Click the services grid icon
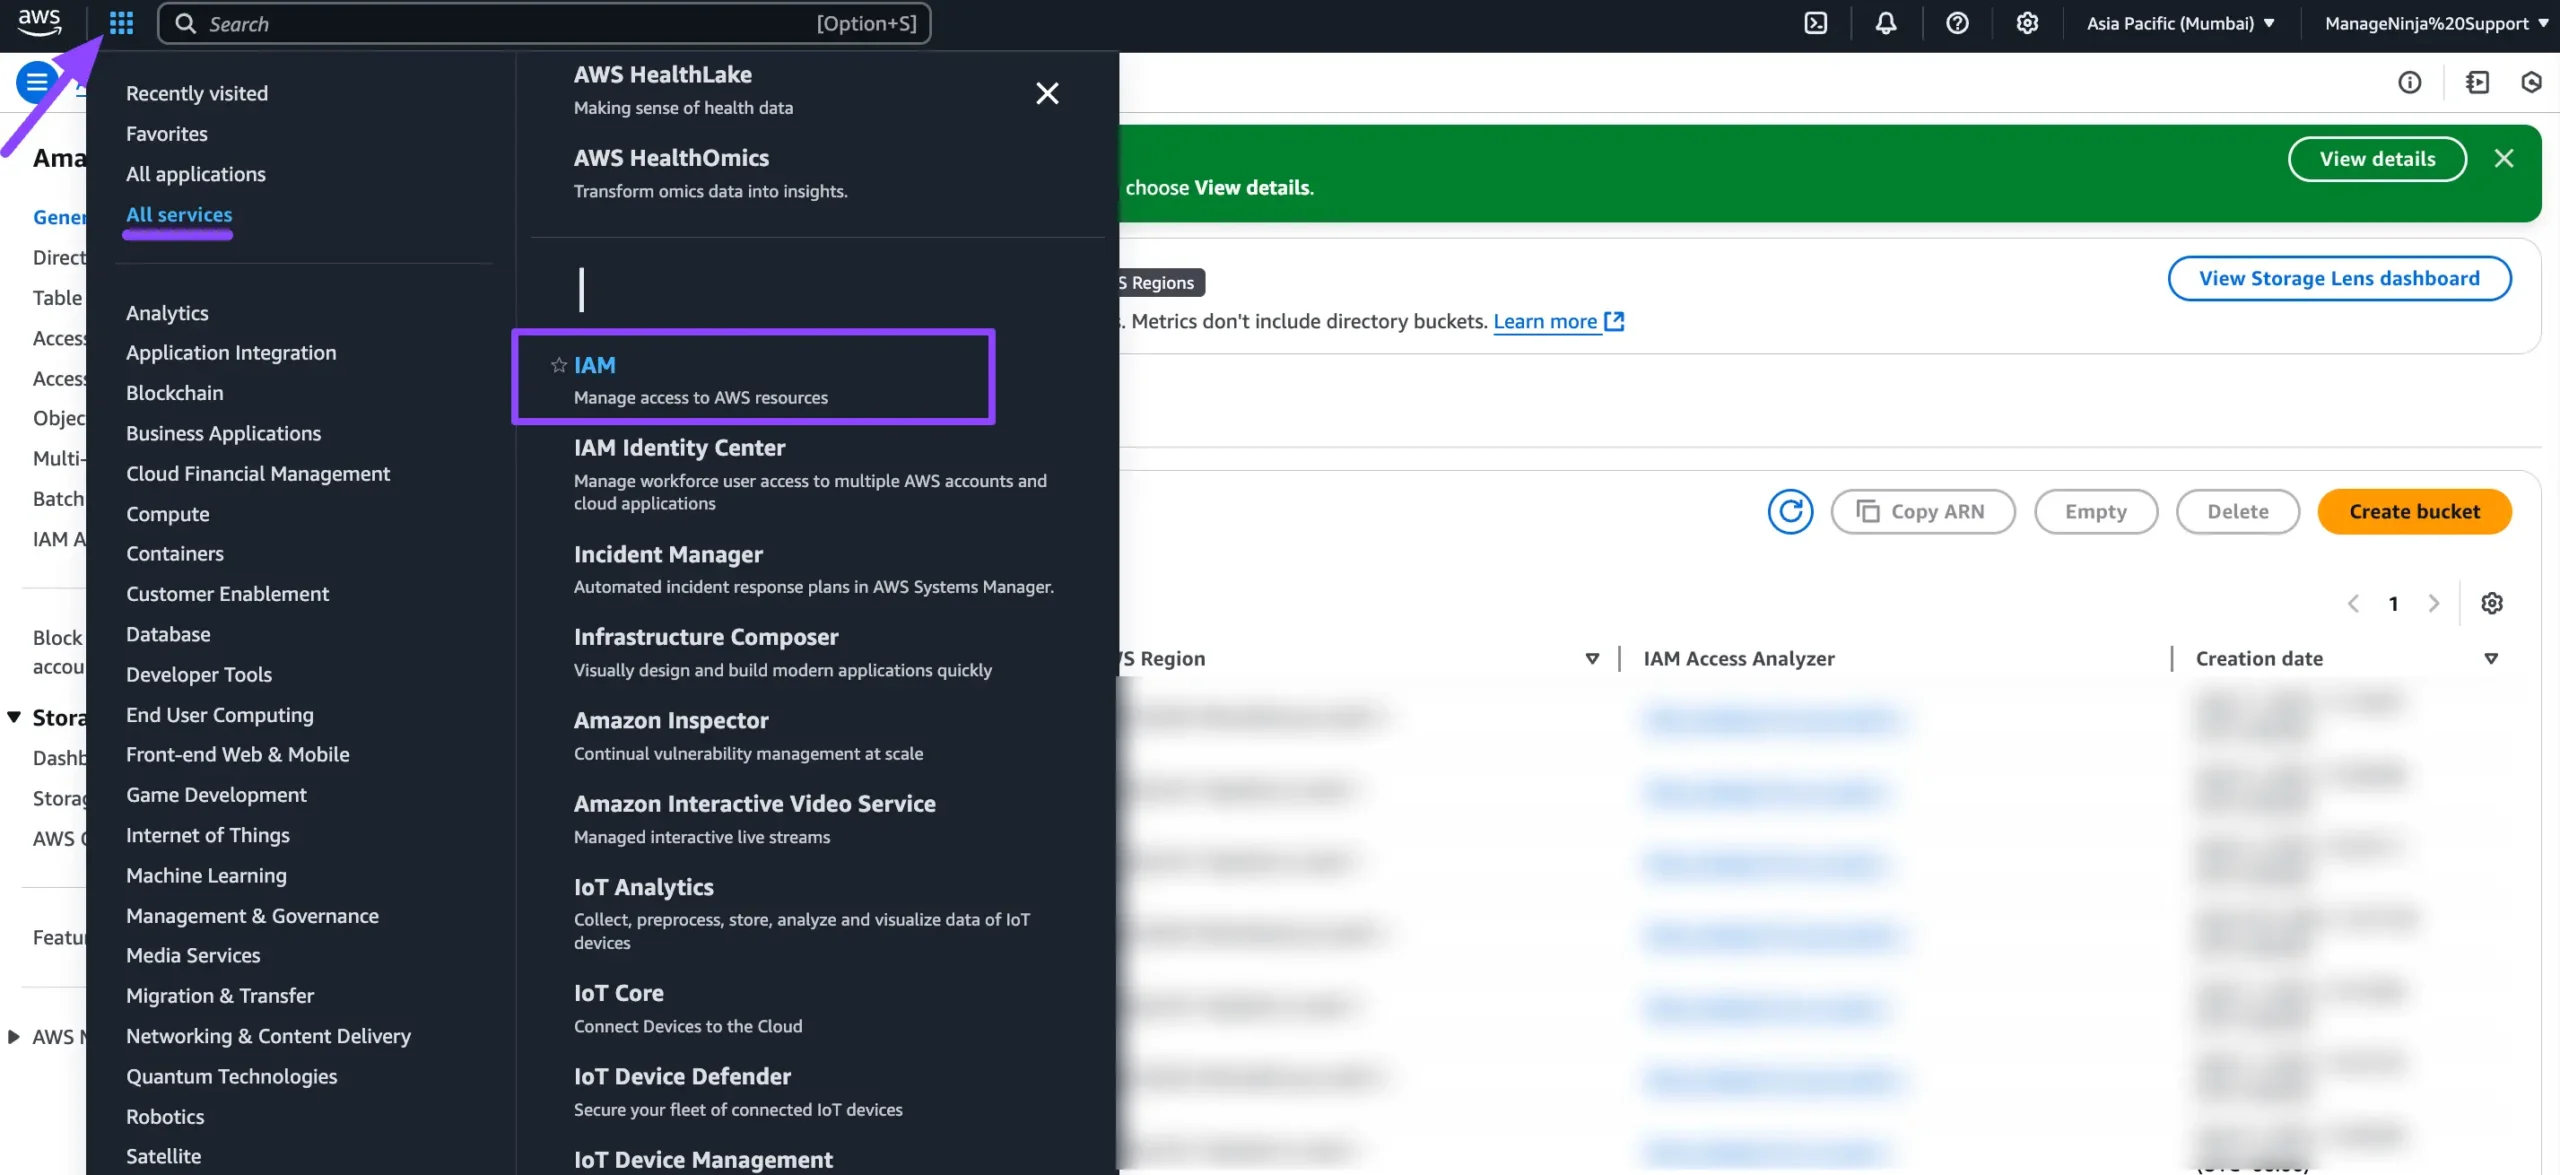Image resolution: width=2560 pixels, height=1175 pixels. (121, 23)
